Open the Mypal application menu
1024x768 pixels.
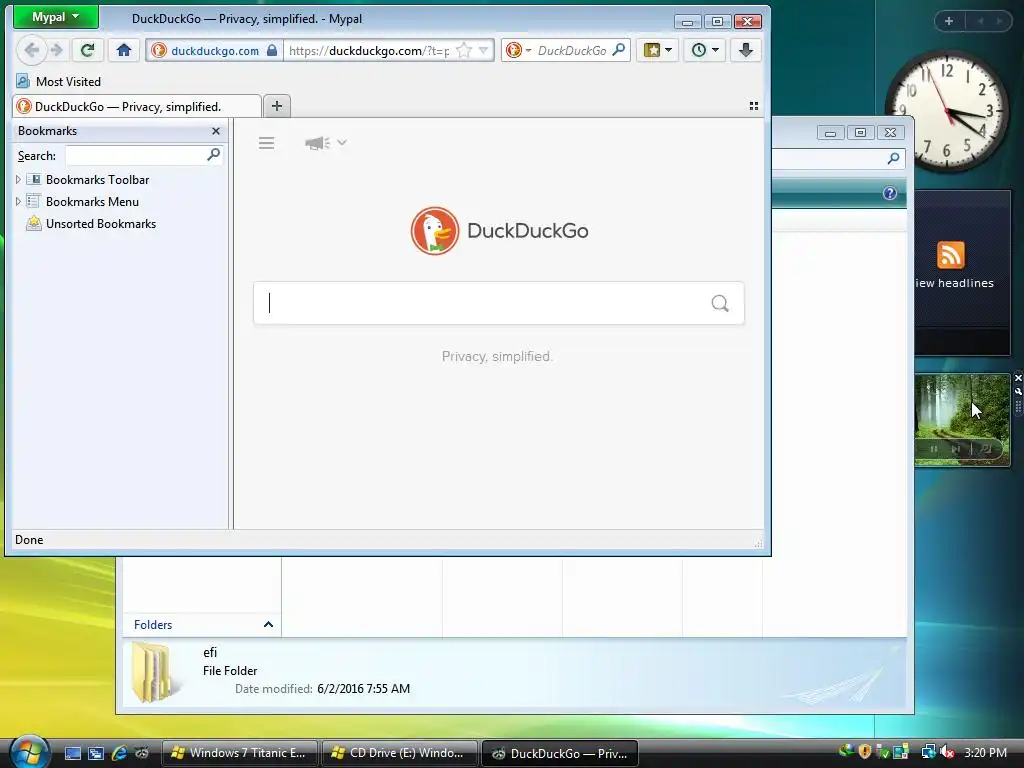coord(56,18)
